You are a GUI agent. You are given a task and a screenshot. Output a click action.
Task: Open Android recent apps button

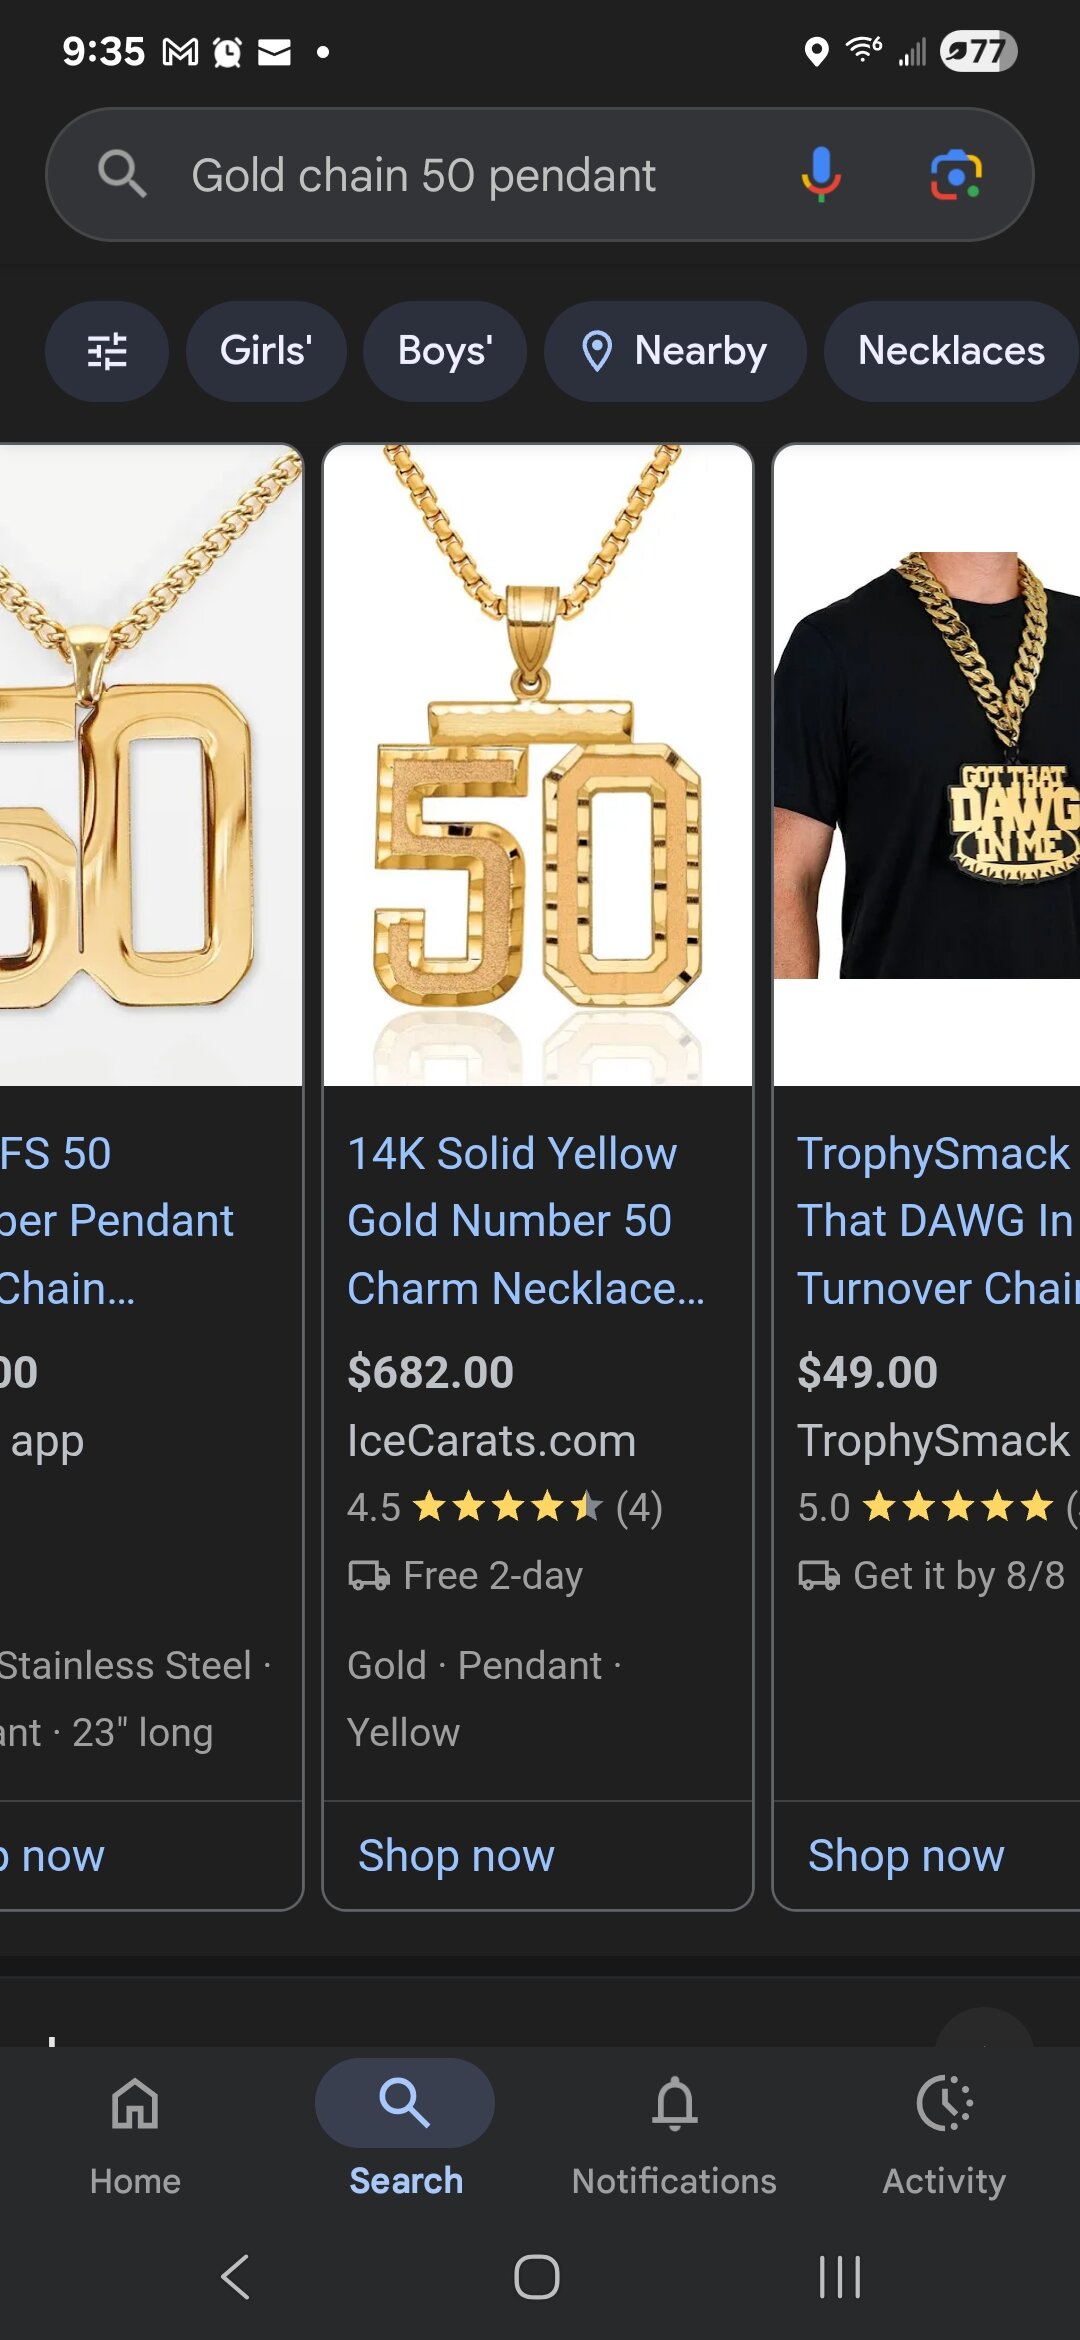pos(839,2277)
